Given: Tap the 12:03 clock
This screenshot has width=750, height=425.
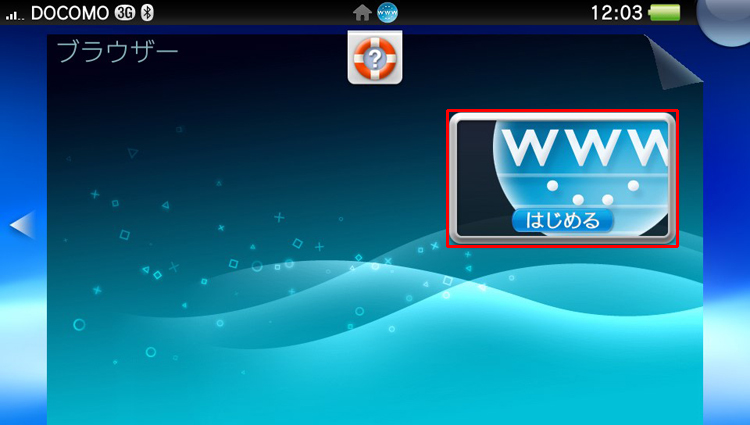Looking at the screenshot, I should click(616, 13).
